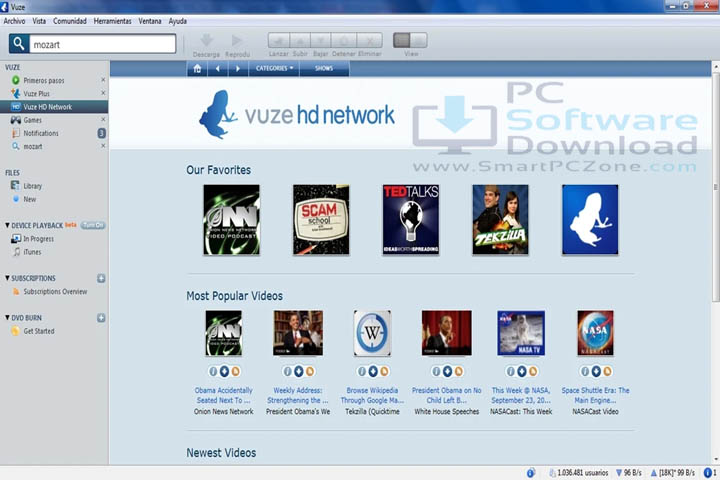Image resolution: width=720 pixels, height=480 pixels.
Task: Open the Scam School favorite thumbnail
Action: [321, 220]
